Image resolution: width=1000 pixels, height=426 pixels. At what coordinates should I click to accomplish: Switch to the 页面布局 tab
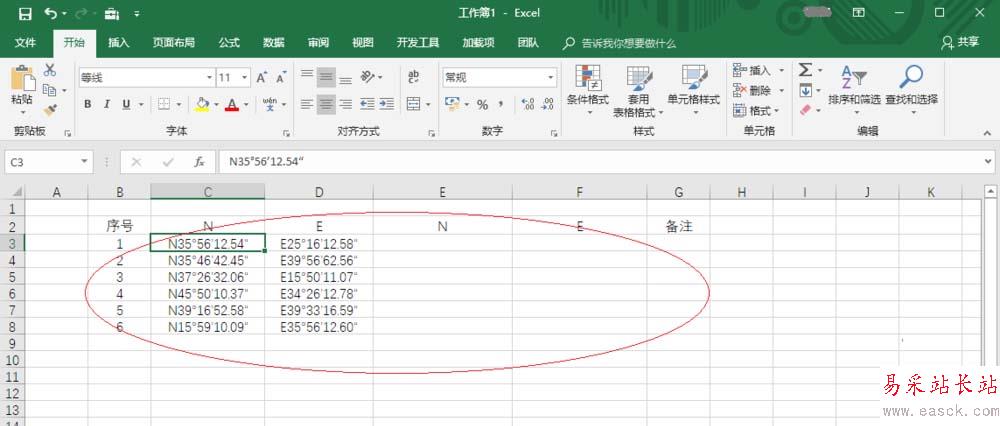[x=173, y=43]
